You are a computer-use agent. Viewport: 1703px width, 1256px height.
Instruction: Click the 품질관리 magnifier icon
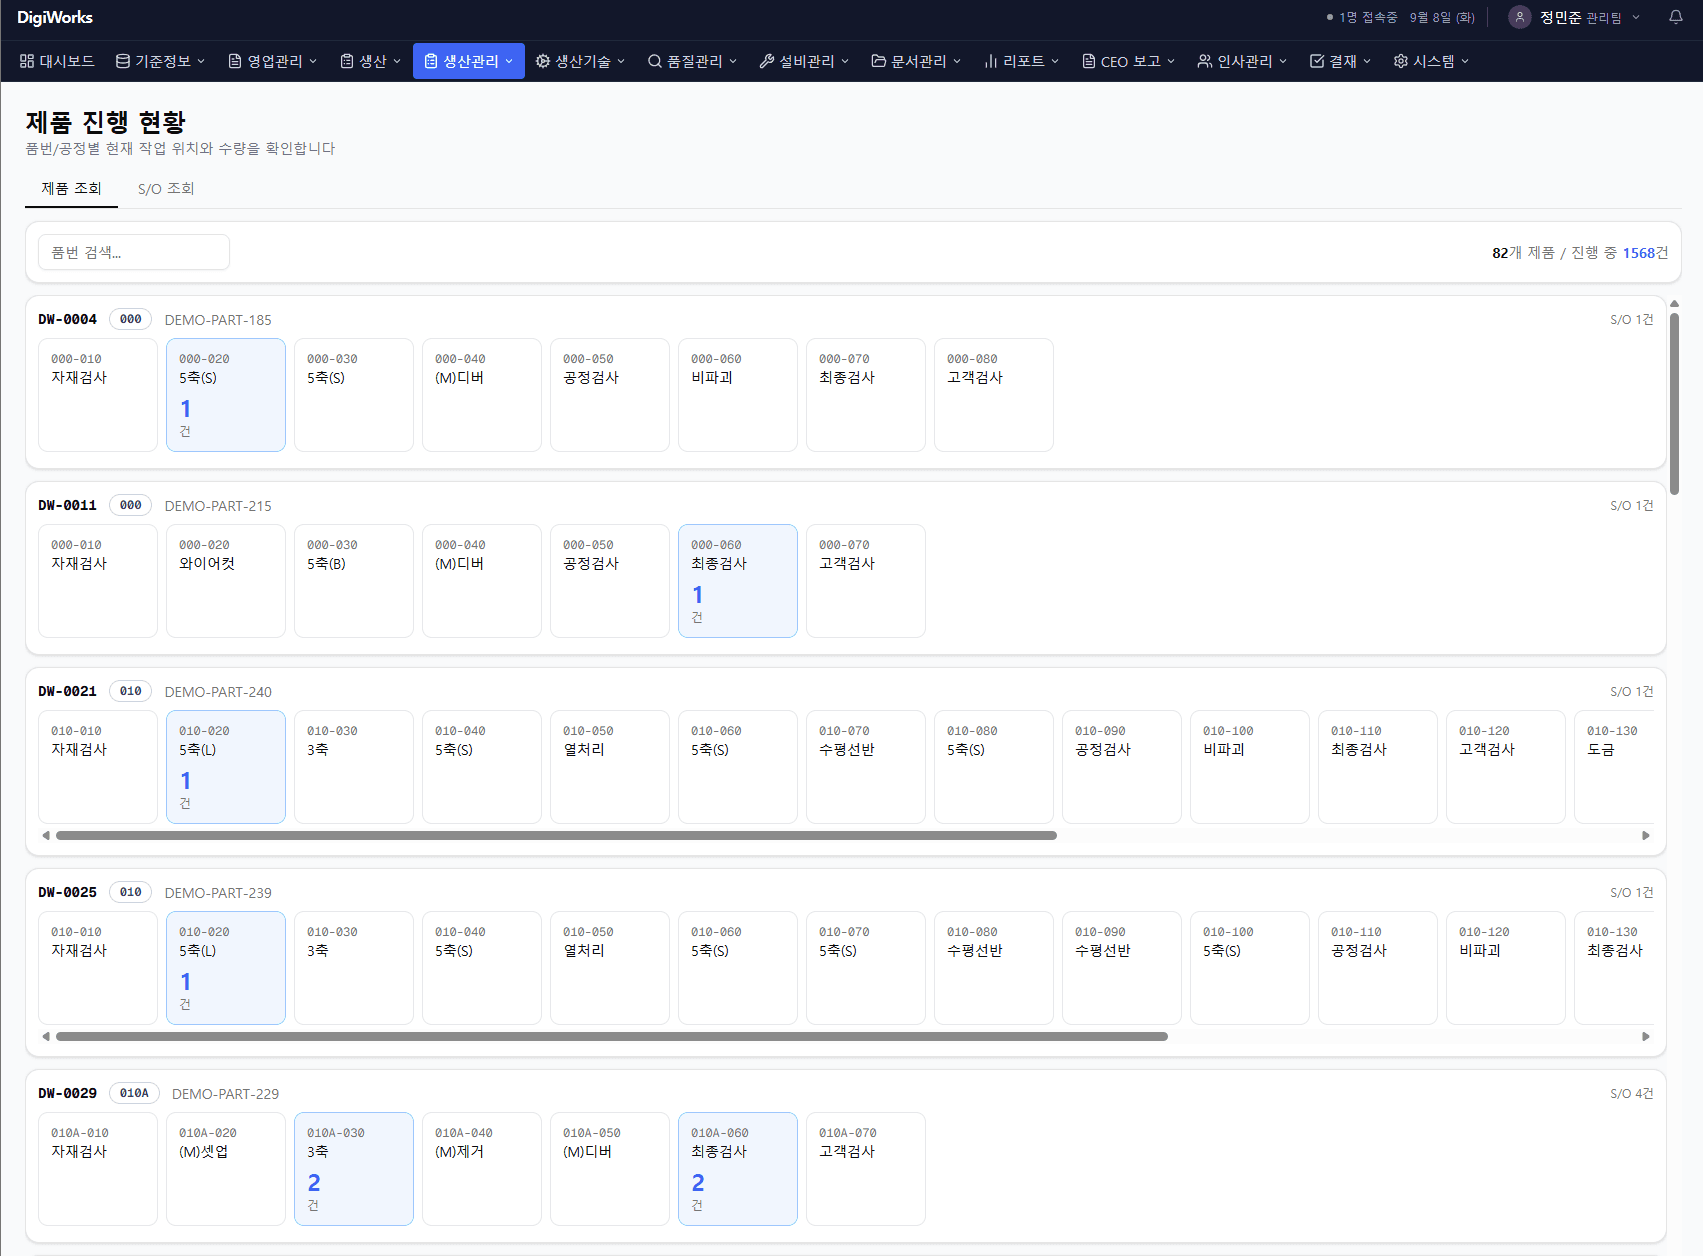pyautogui.click(x=655, y=61)
